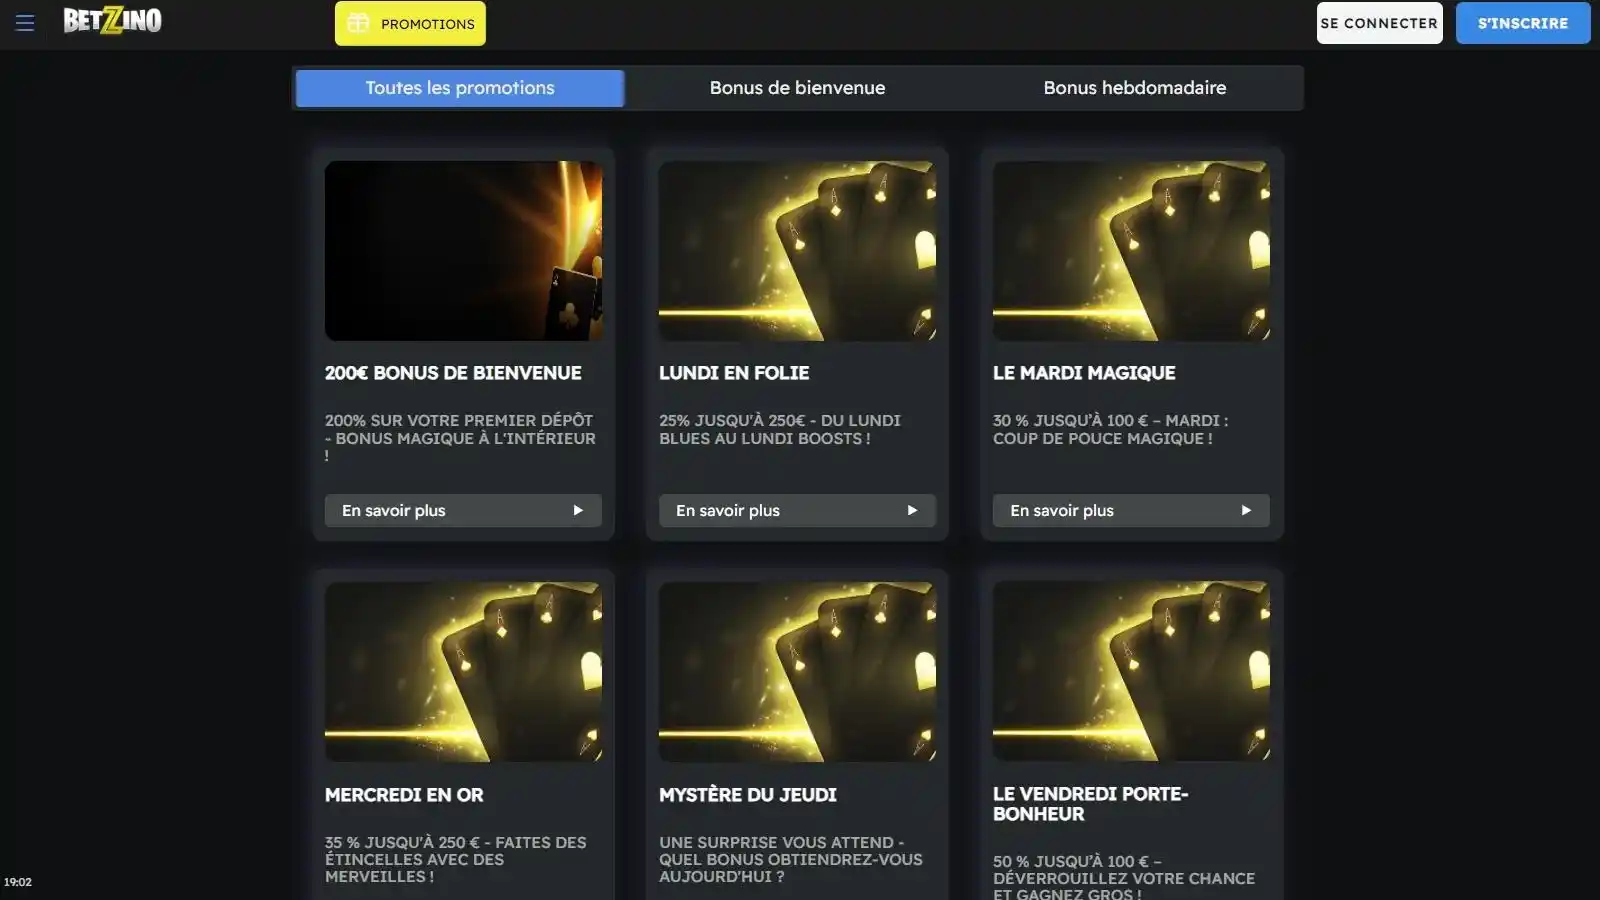Switch to Bonus de bienvenue tab
Image resolution: width=1600 pixels, height=900 pixels.
point(797,88)
